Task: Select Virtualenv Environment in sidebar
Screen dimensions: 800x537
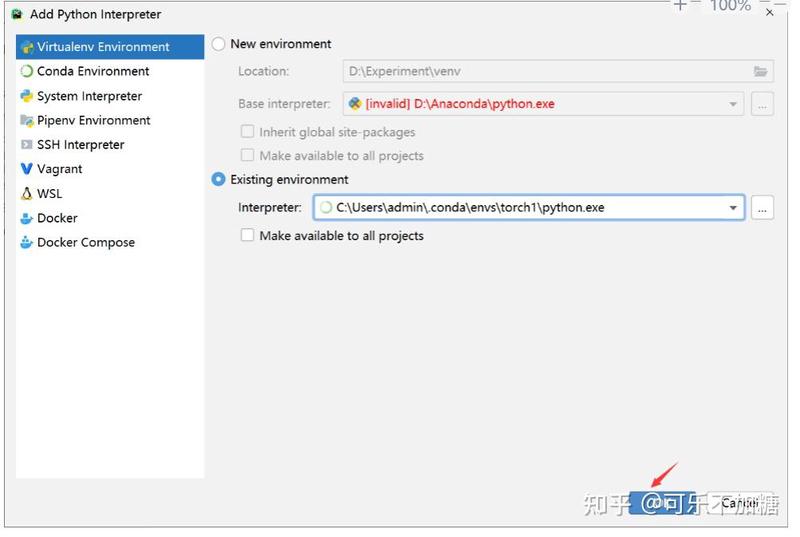Action: pos(110,47)
